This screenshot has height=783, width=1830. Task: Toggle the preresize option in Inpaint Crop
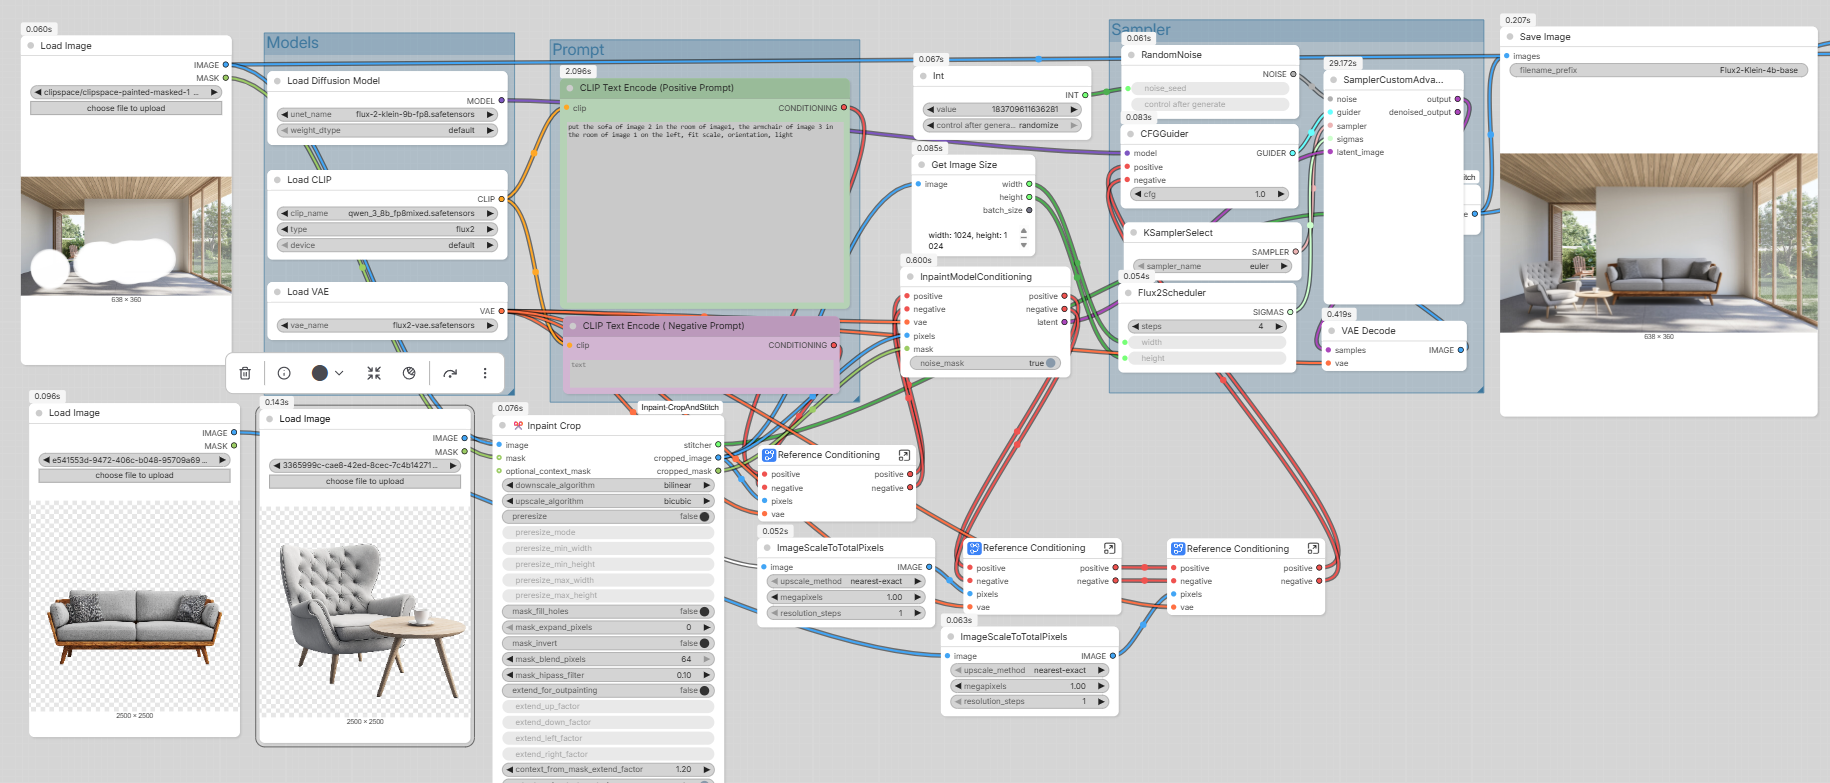(x=704, y=517)
